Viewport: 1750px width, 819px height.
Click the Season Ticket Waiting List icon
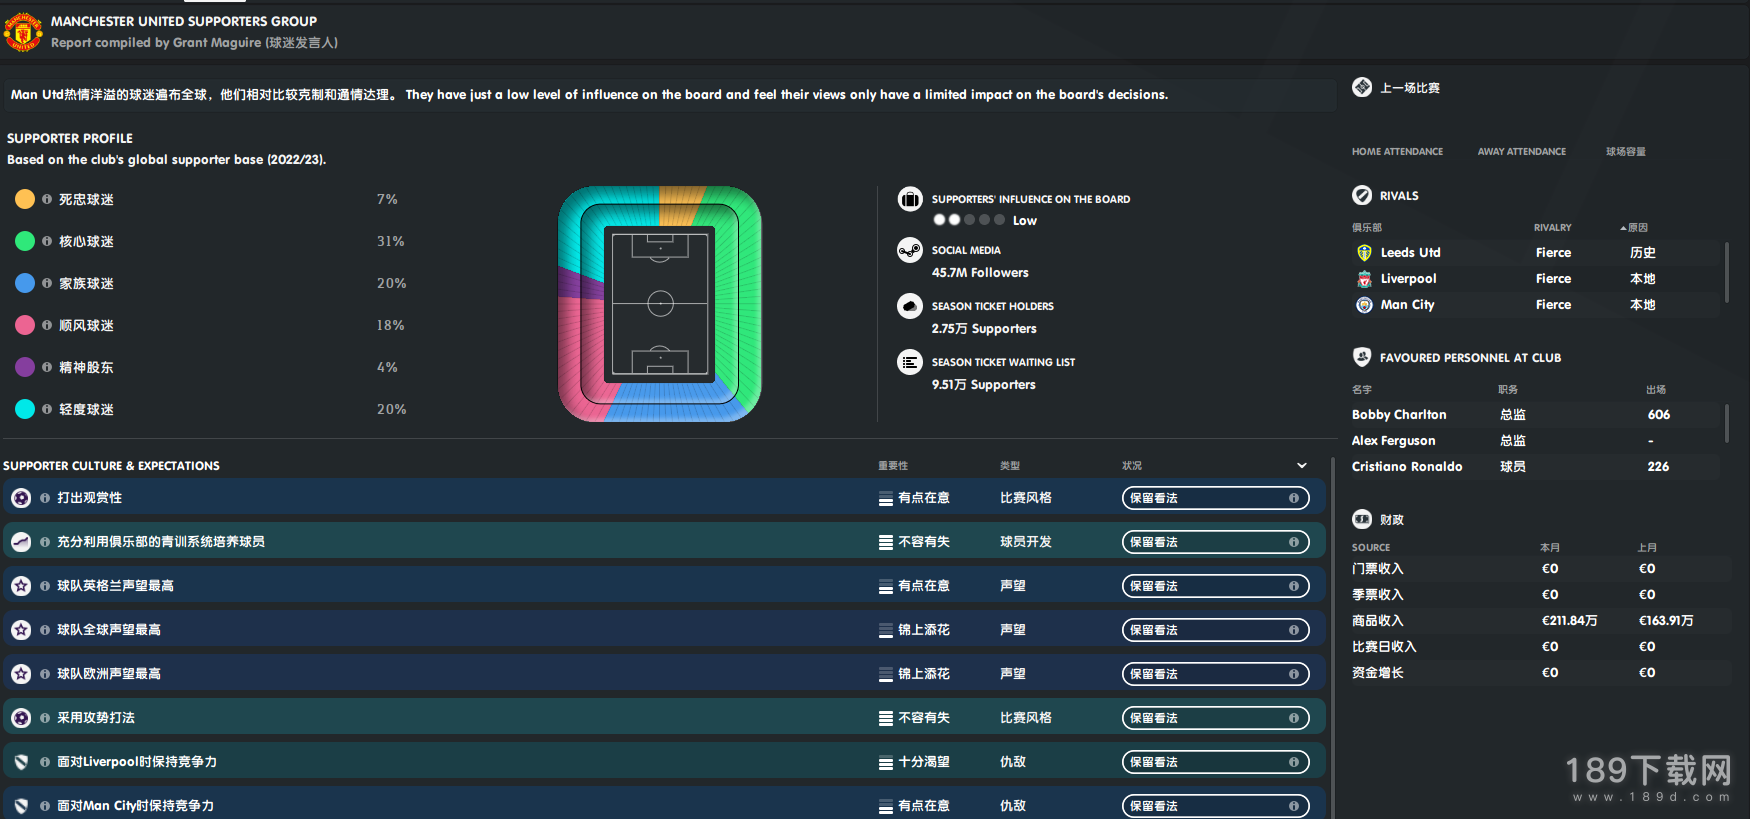pos(910,362)
